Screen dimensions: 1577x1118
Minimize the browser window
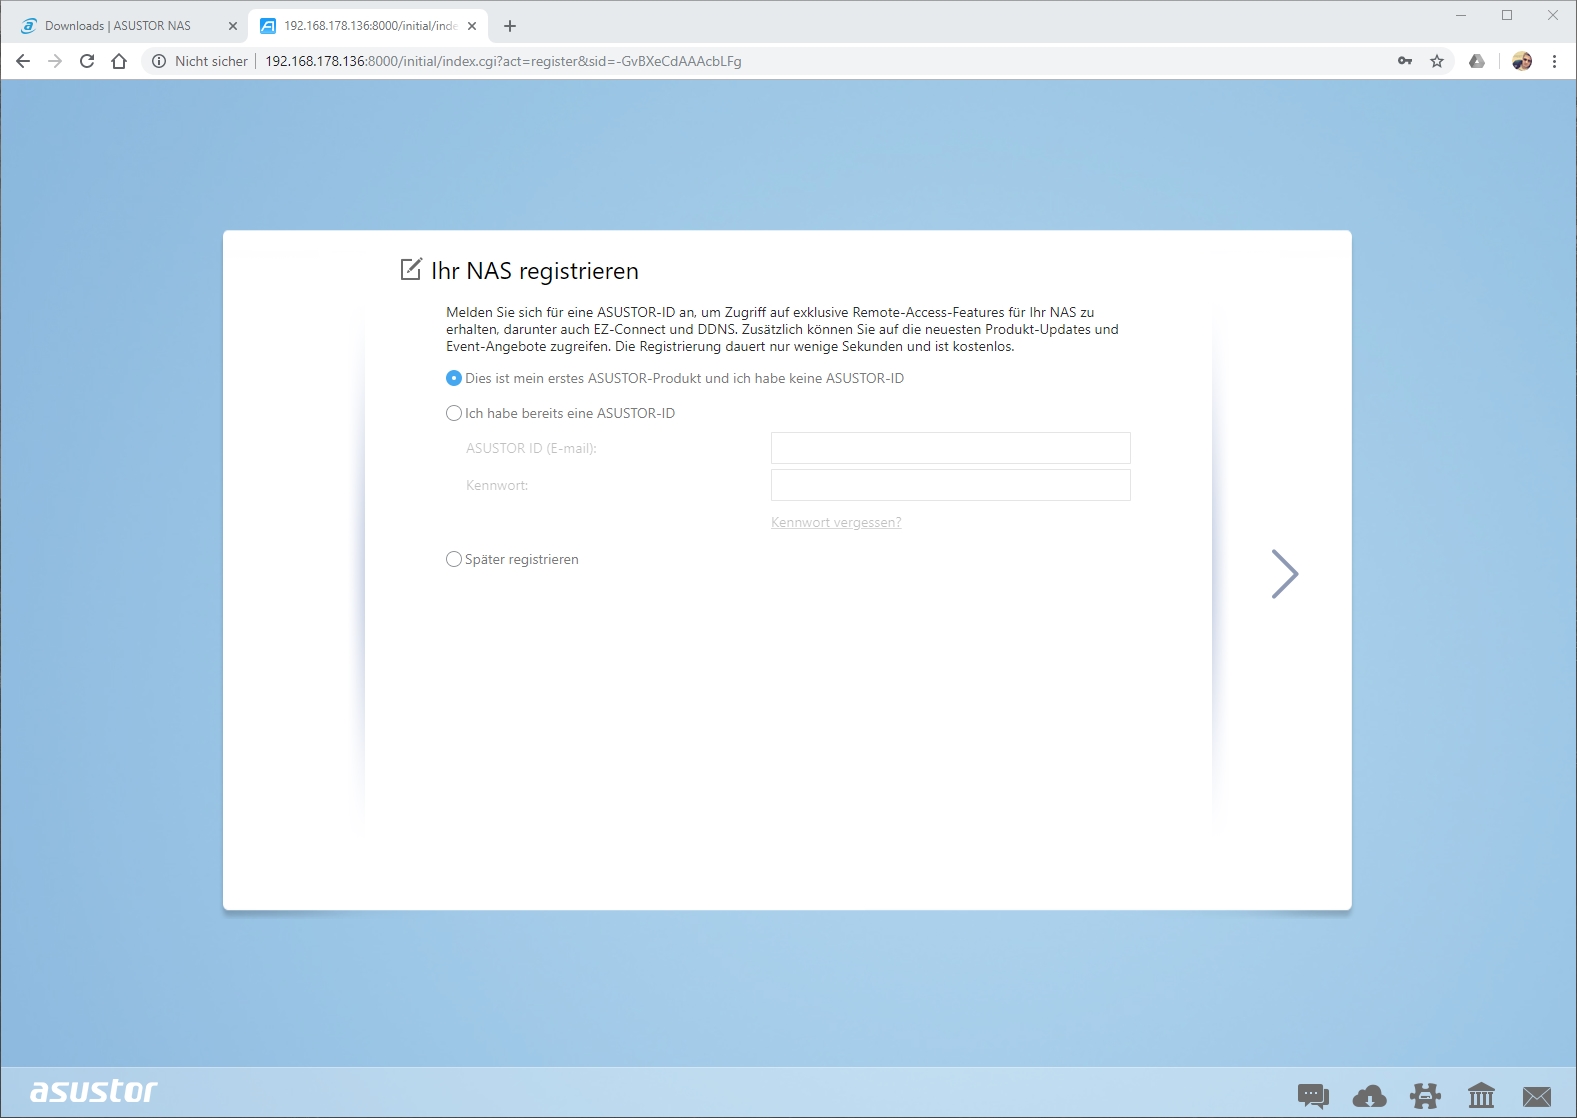tap(1461, 15)
